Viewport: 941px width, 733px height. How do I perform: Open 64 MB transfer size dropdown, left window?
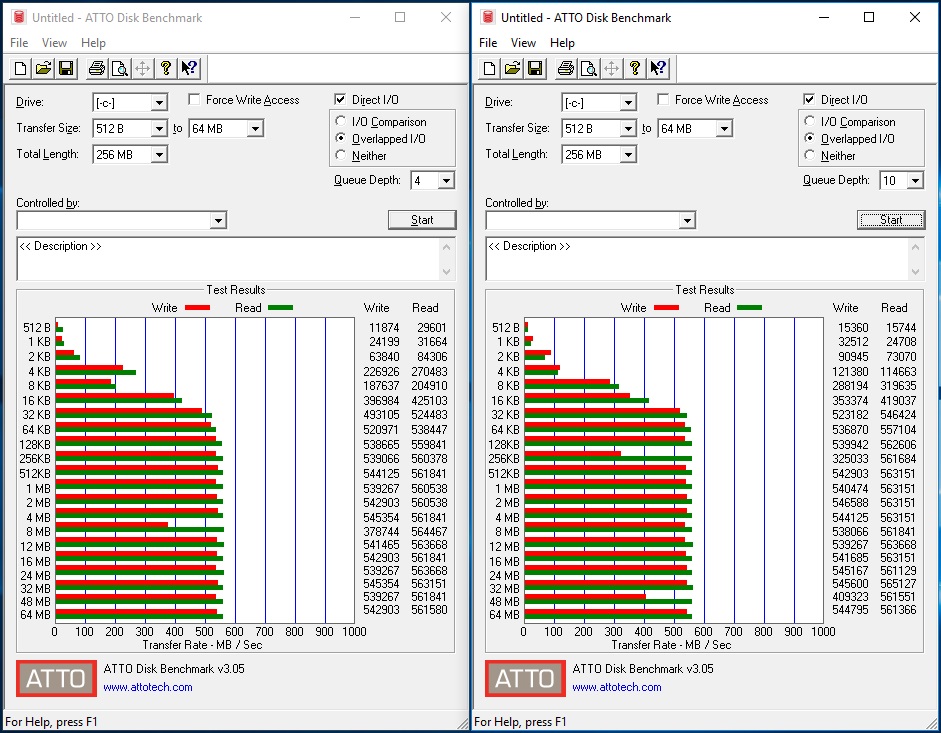(x=256, y=128)
